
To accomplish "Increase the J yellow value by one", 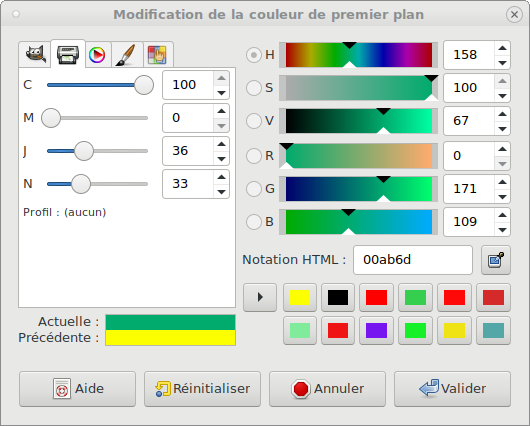I will pos(221,144).
